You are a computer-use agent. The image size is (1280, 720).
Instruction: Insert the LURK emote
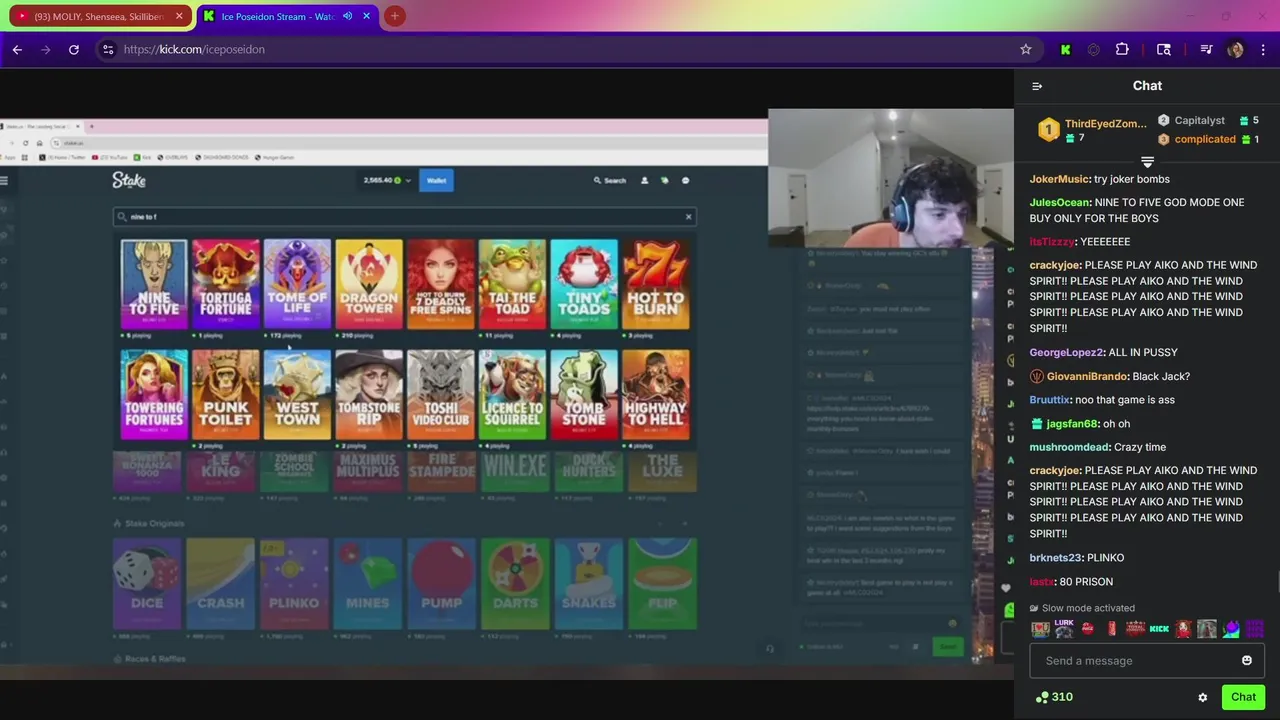(x=1064, y=628)
